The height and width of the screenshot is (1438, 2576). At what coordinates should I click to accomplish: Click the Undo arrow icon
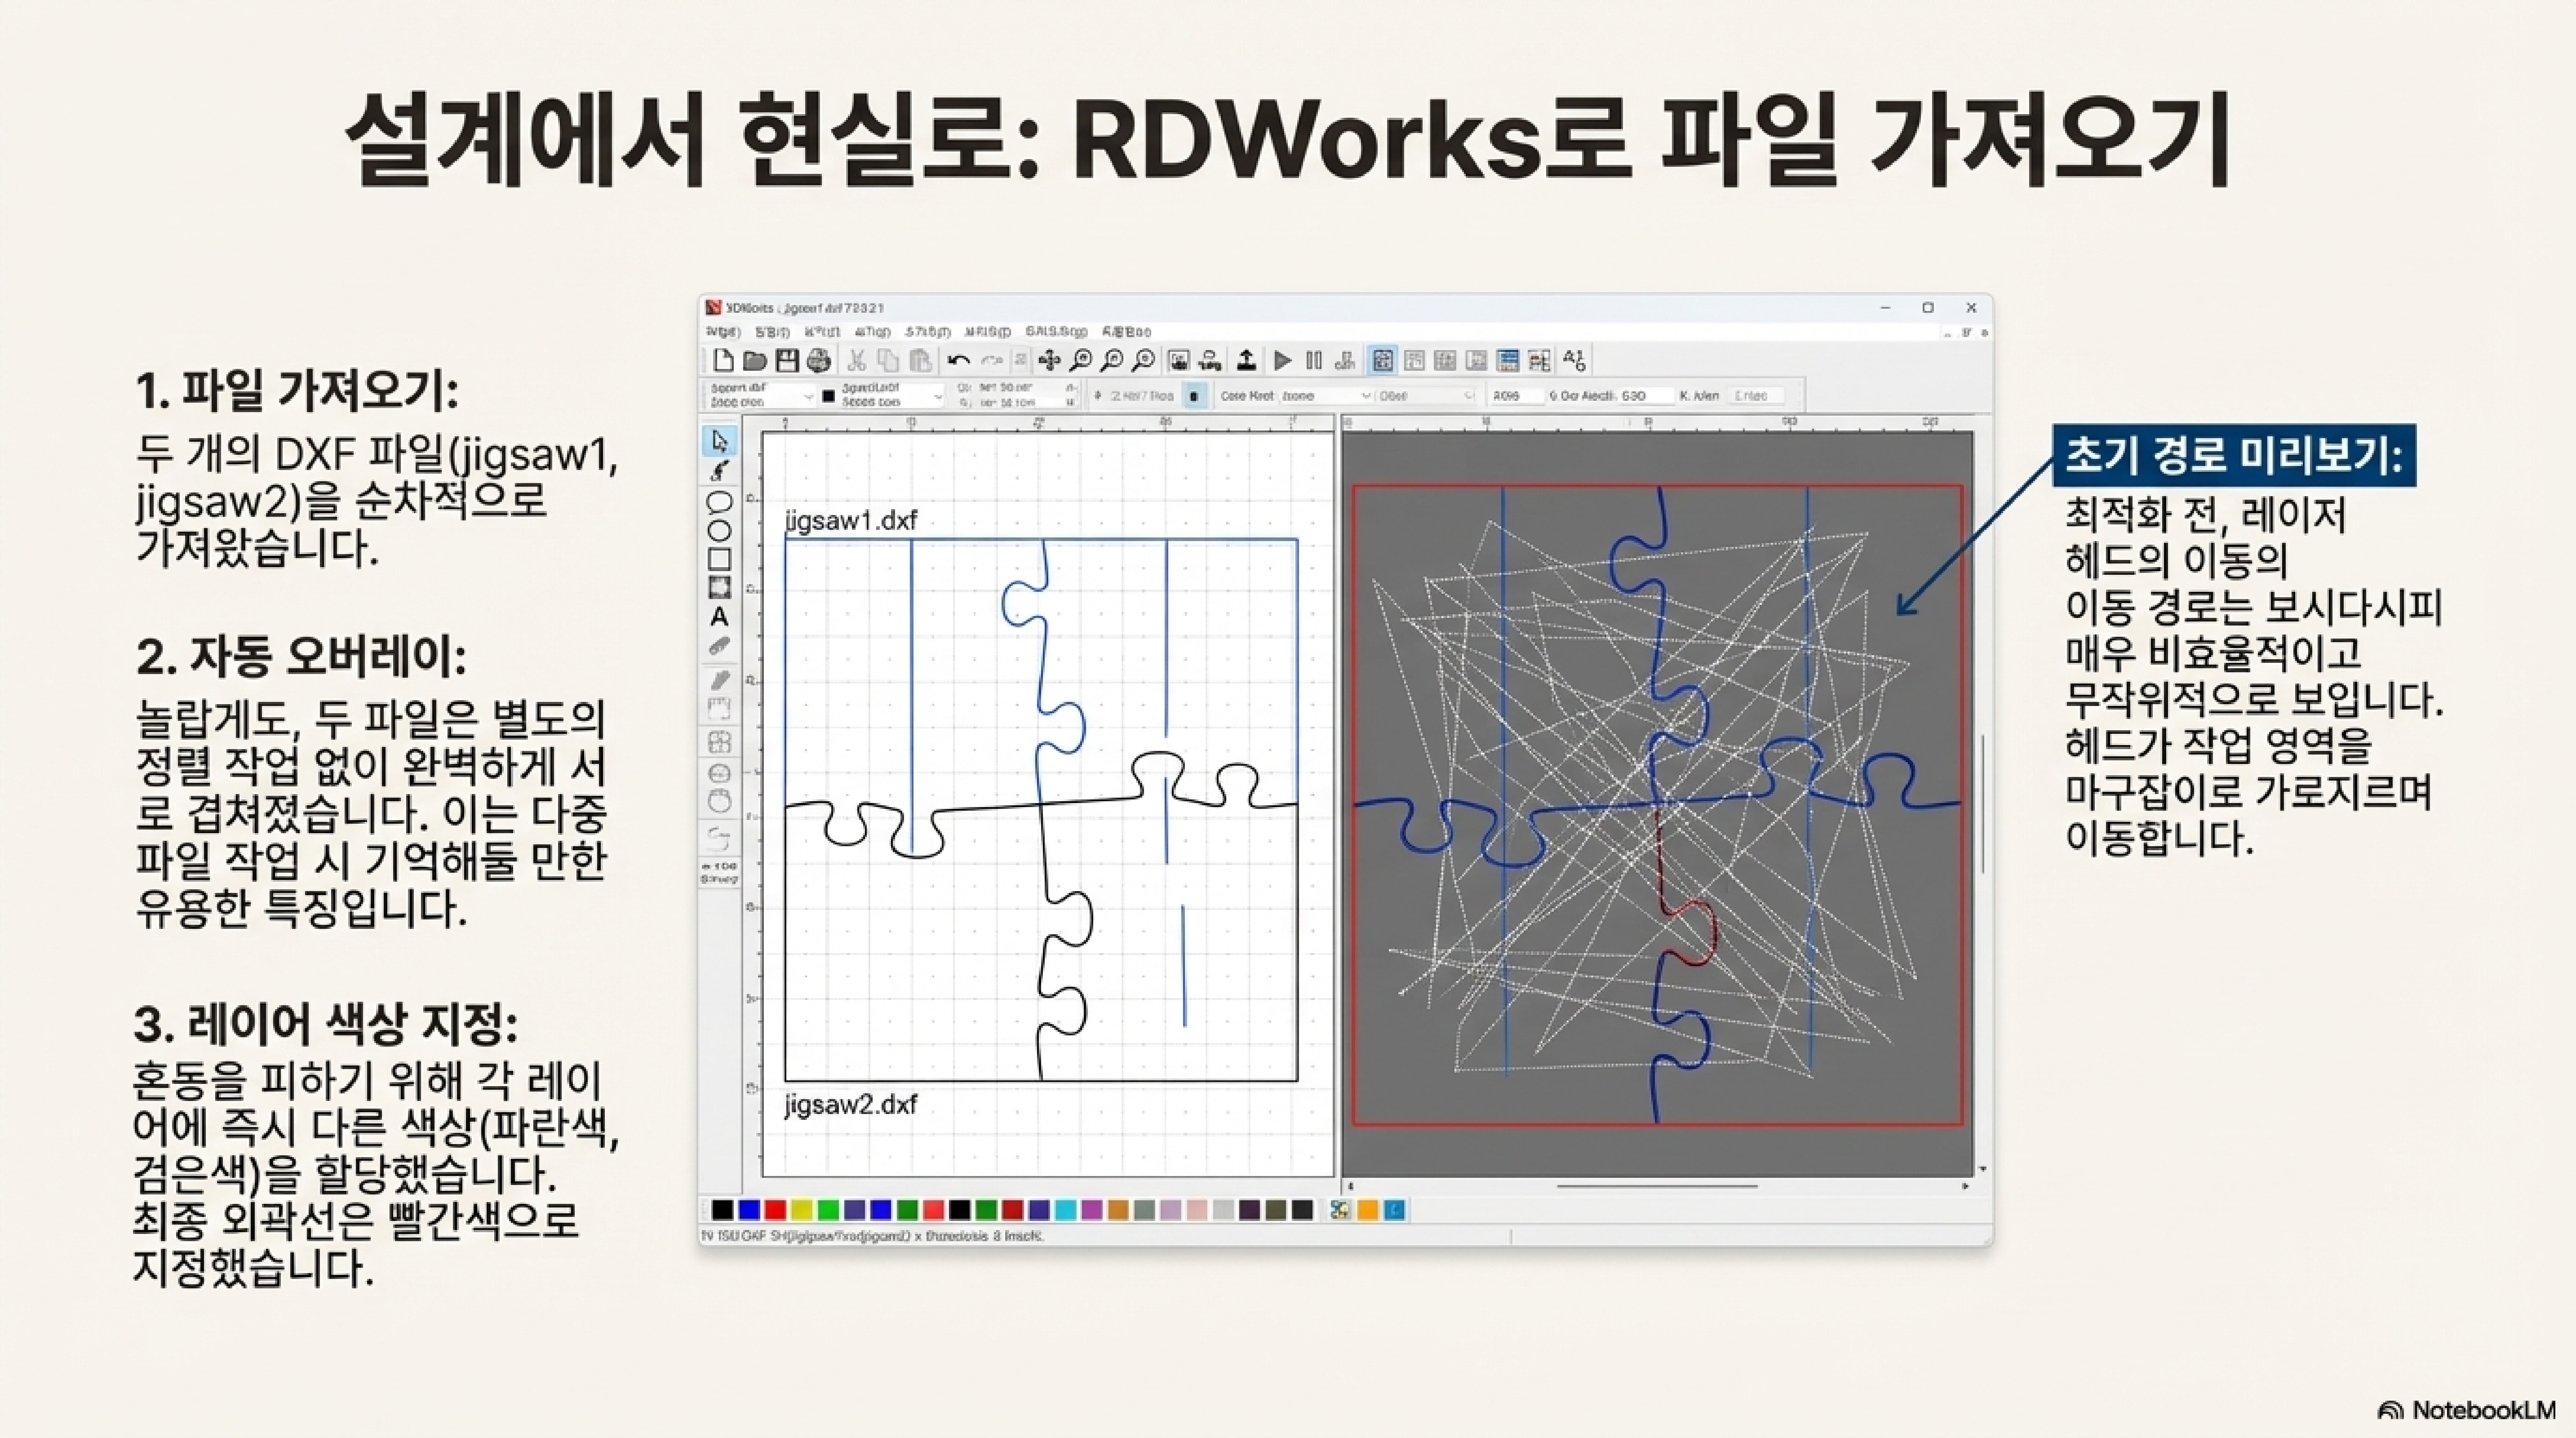958,360
